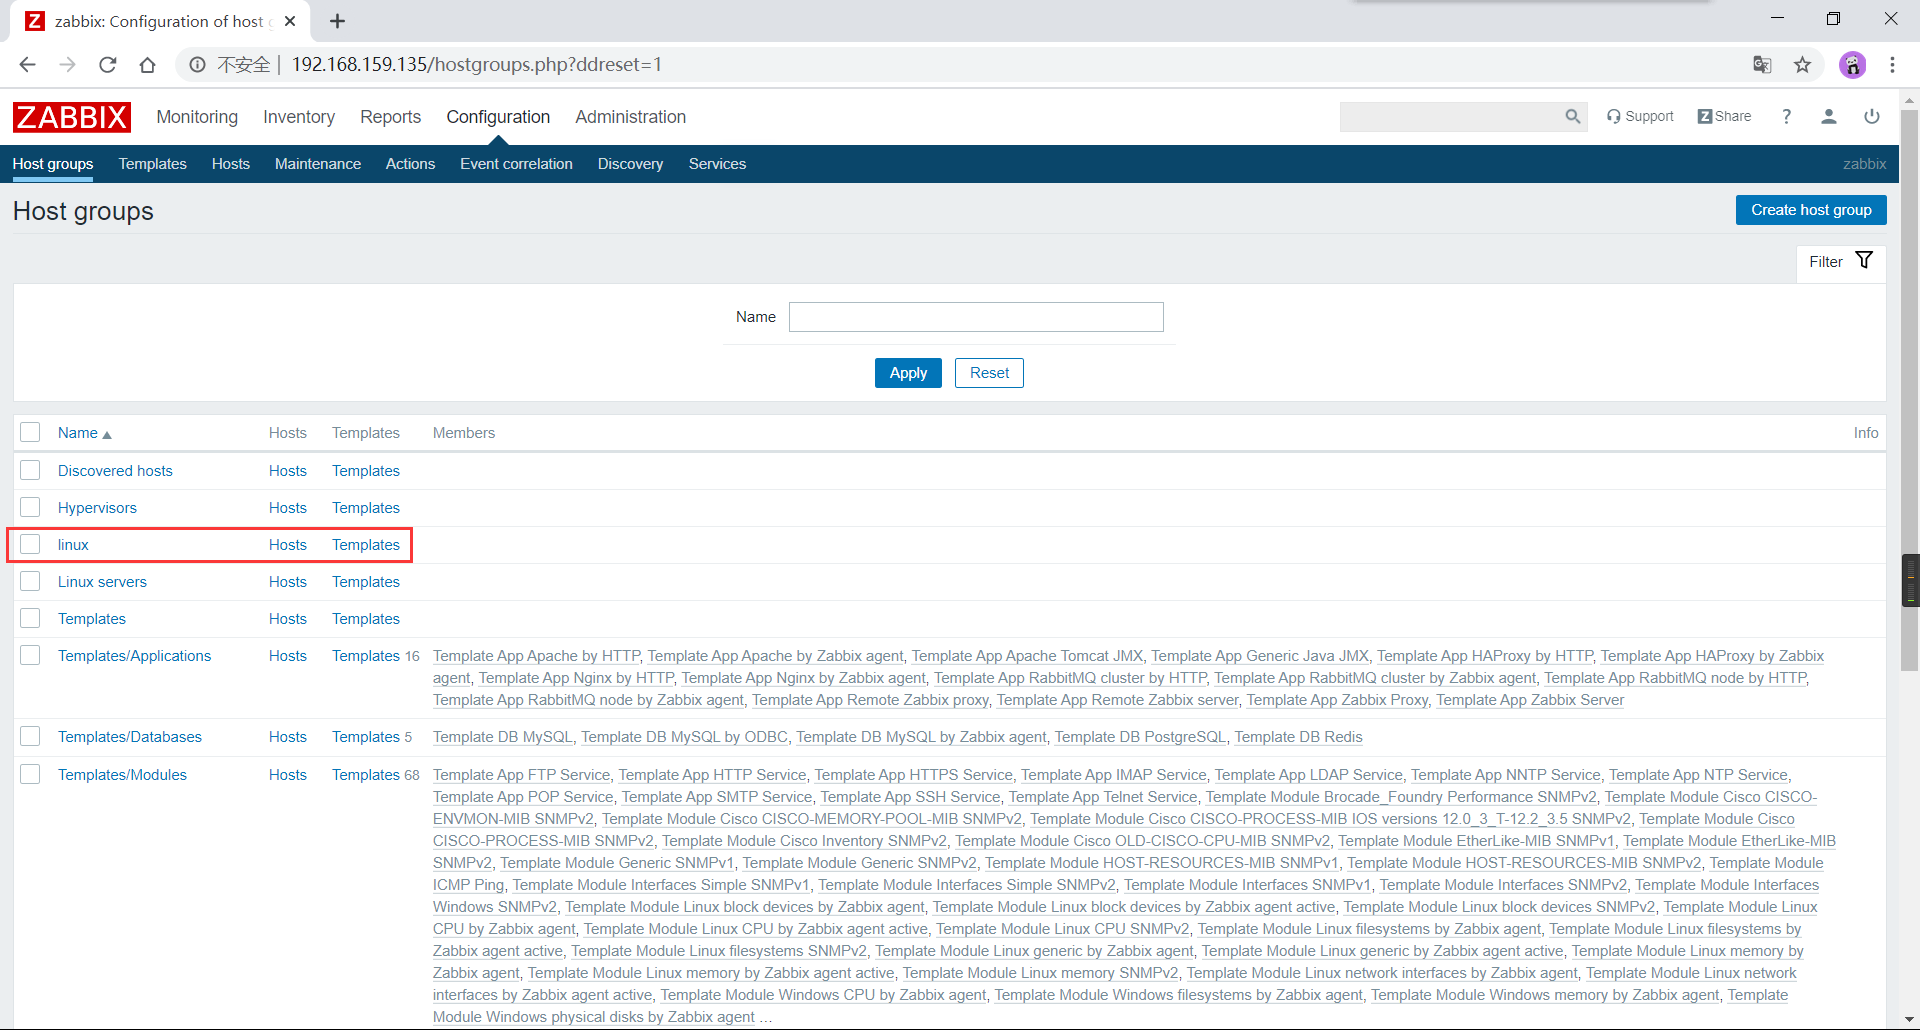1920x1030 pixels.
Task: Open a new browser tab with plus
Action: (x=338, y=21)
